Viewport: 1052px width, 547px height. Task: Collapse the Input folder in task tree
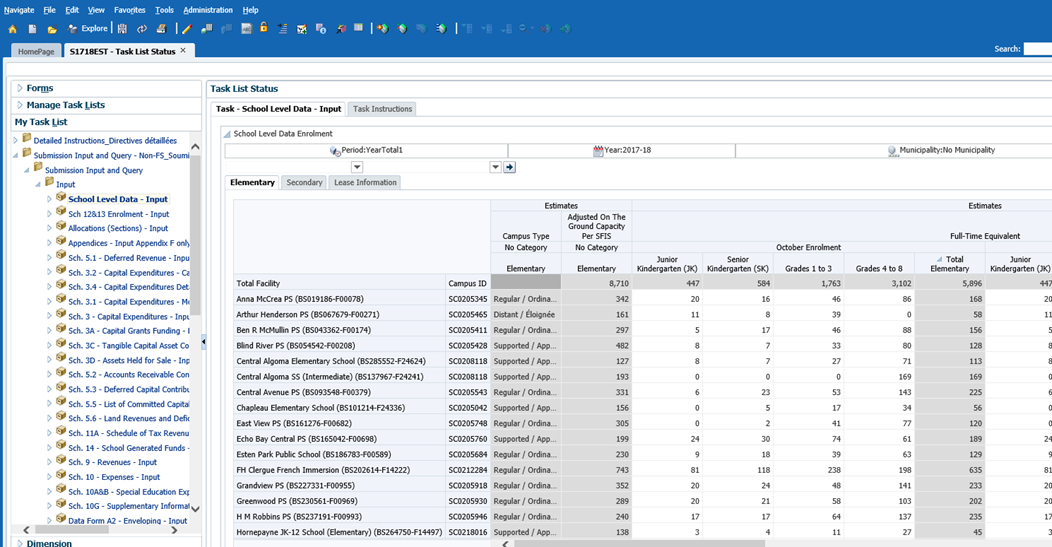38,184
